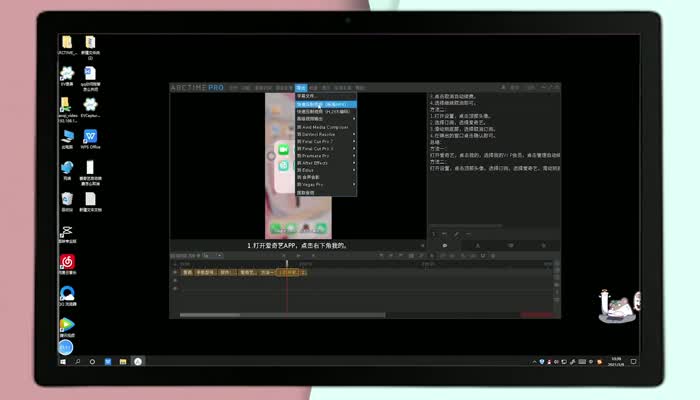Open the taskbar clock and date
This screenshot has width=700, height=400.
tap(616, 362)
